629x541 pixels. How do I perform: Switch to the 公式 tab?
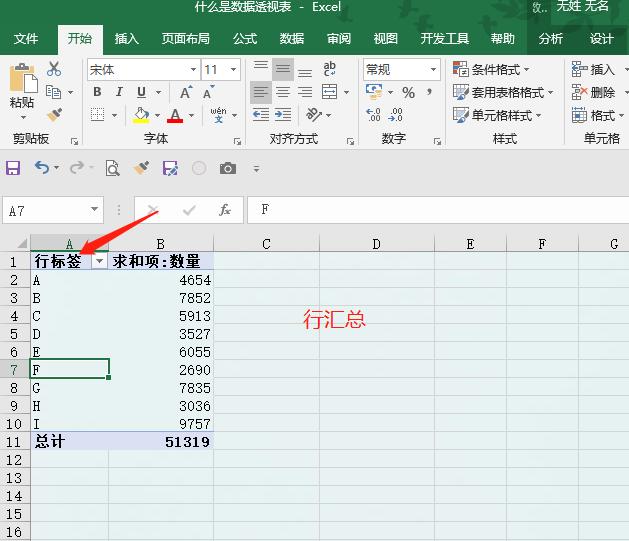[x=245, y=39]
